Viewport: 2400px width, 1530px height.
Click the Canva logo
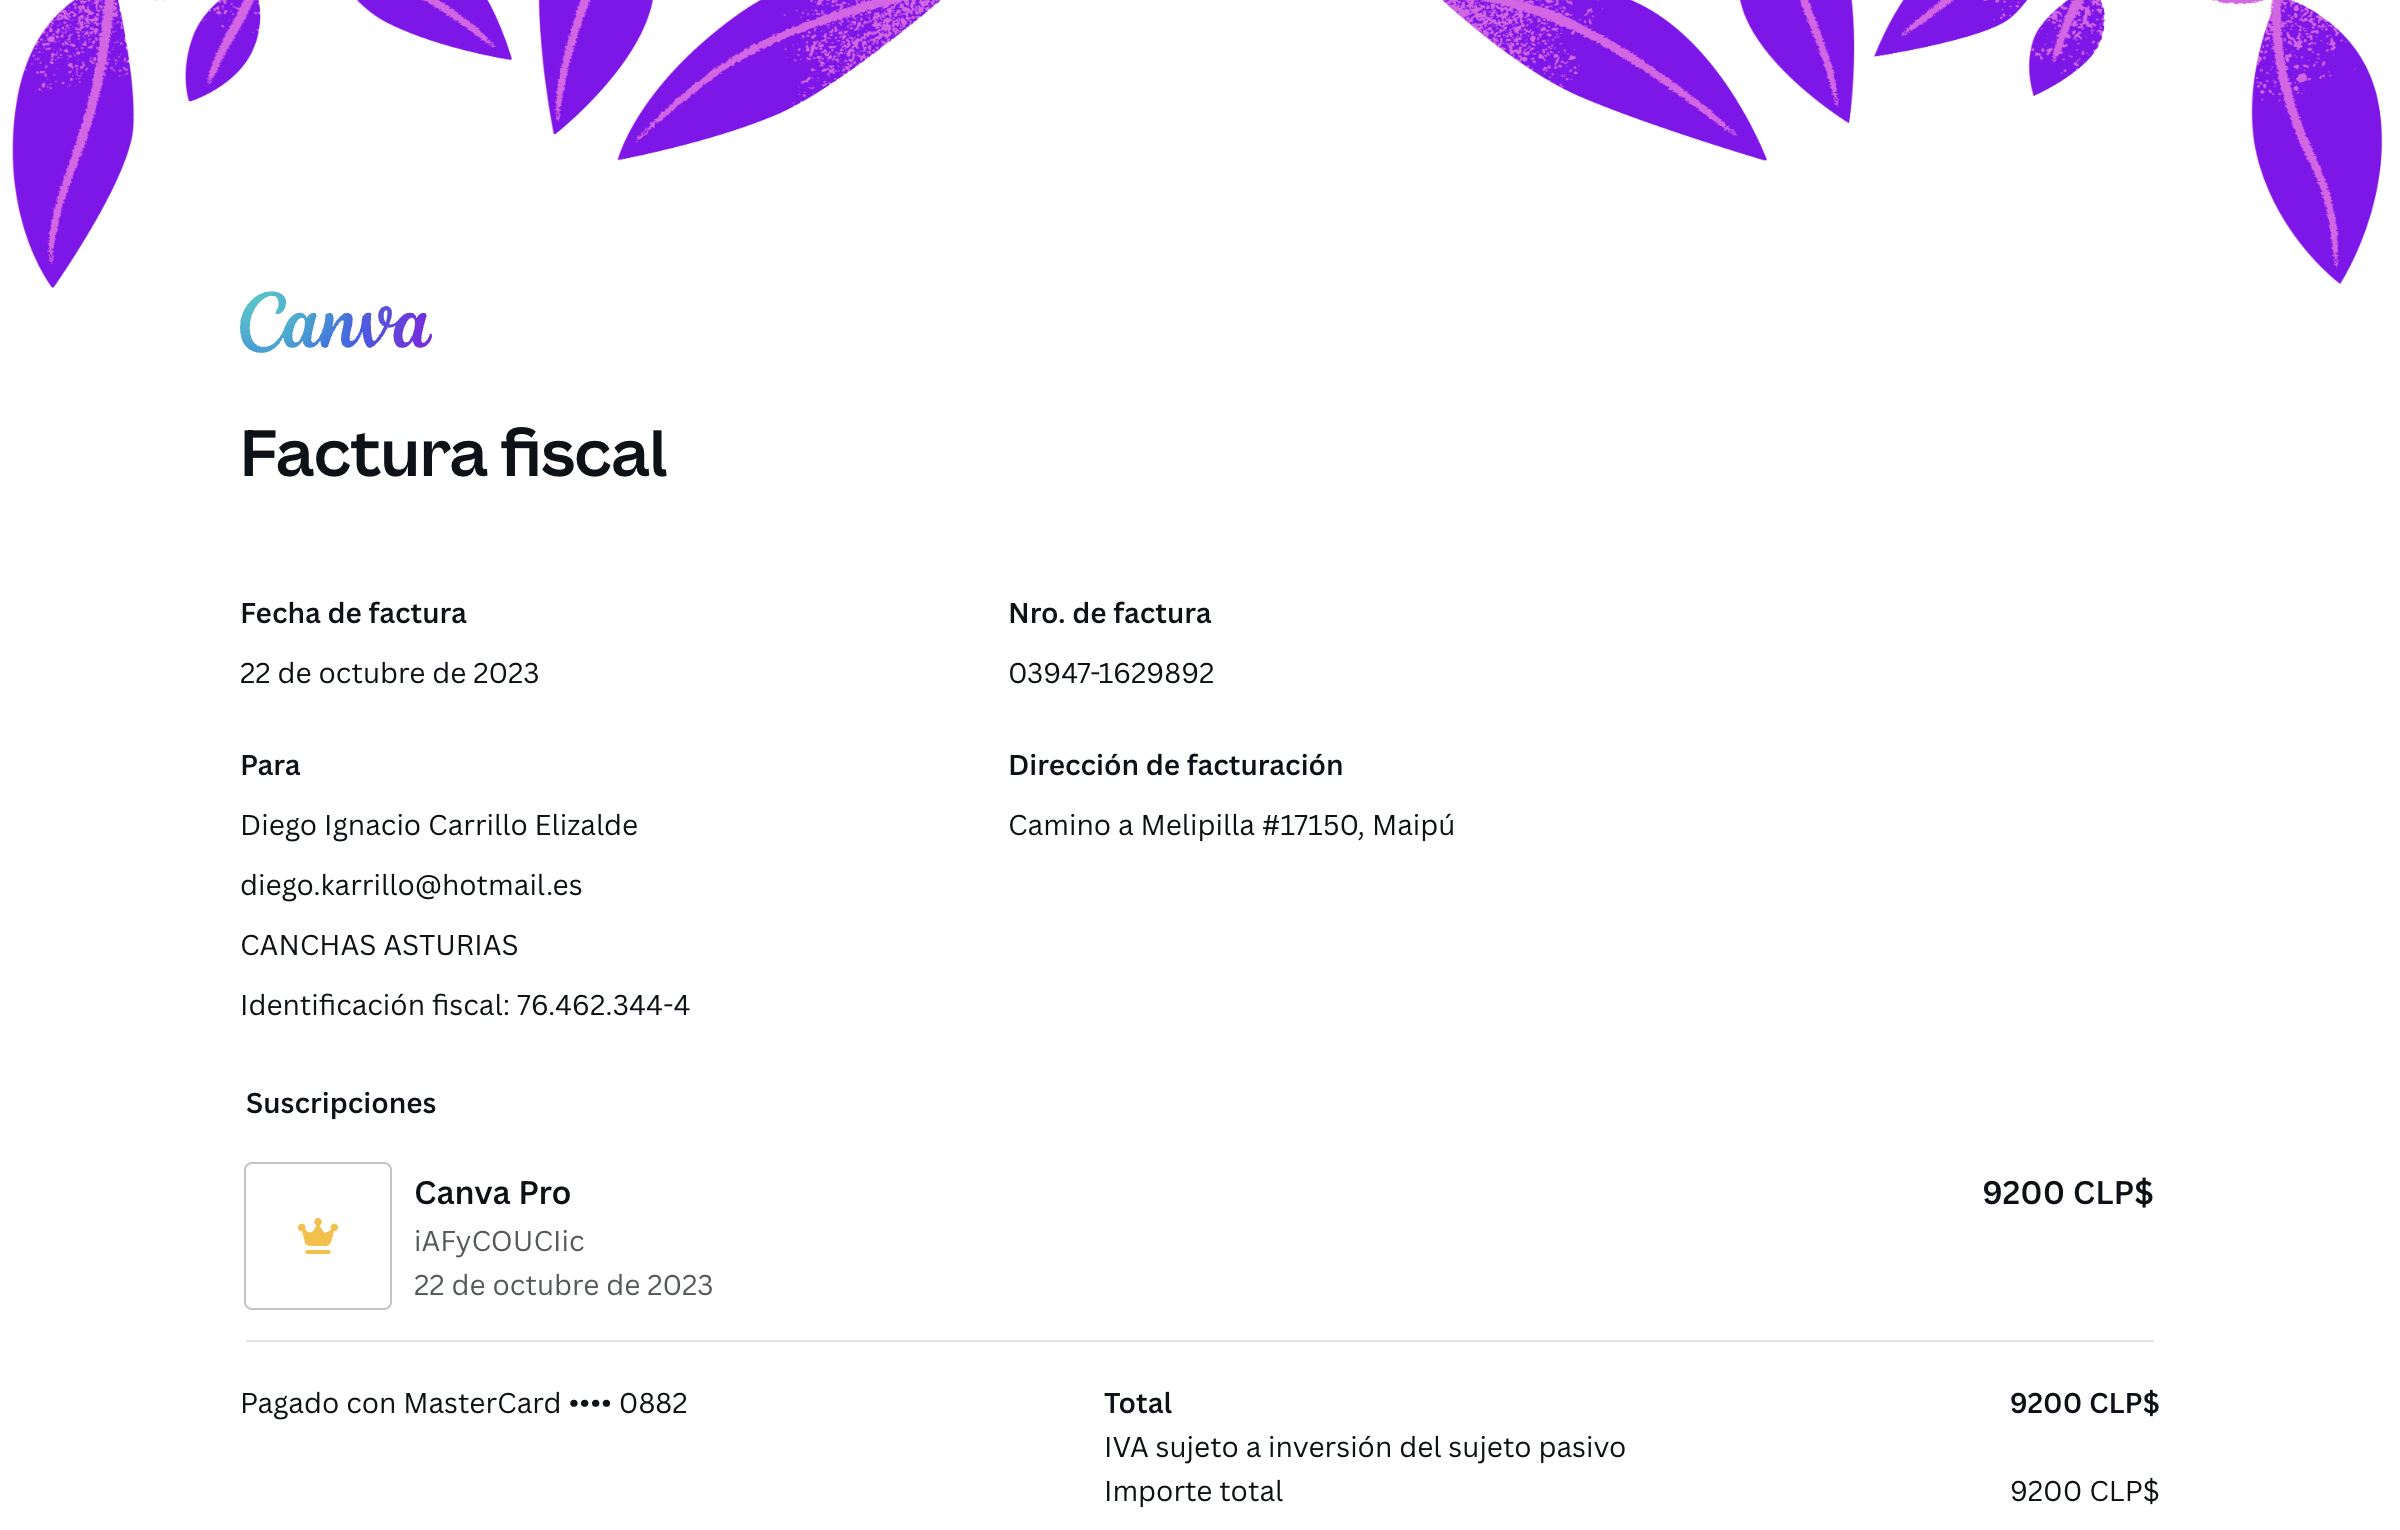tap(336, 323)
